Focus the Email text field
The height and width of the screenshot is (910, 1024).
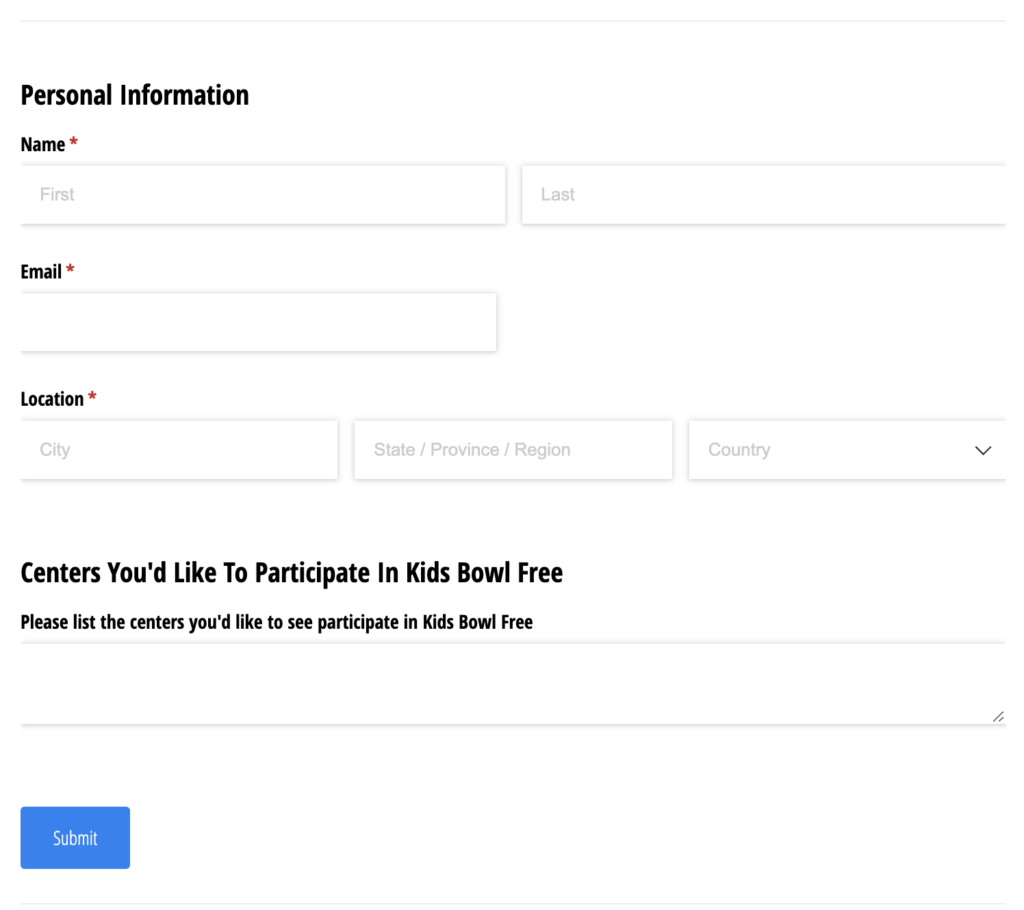(x=258, y=322)
